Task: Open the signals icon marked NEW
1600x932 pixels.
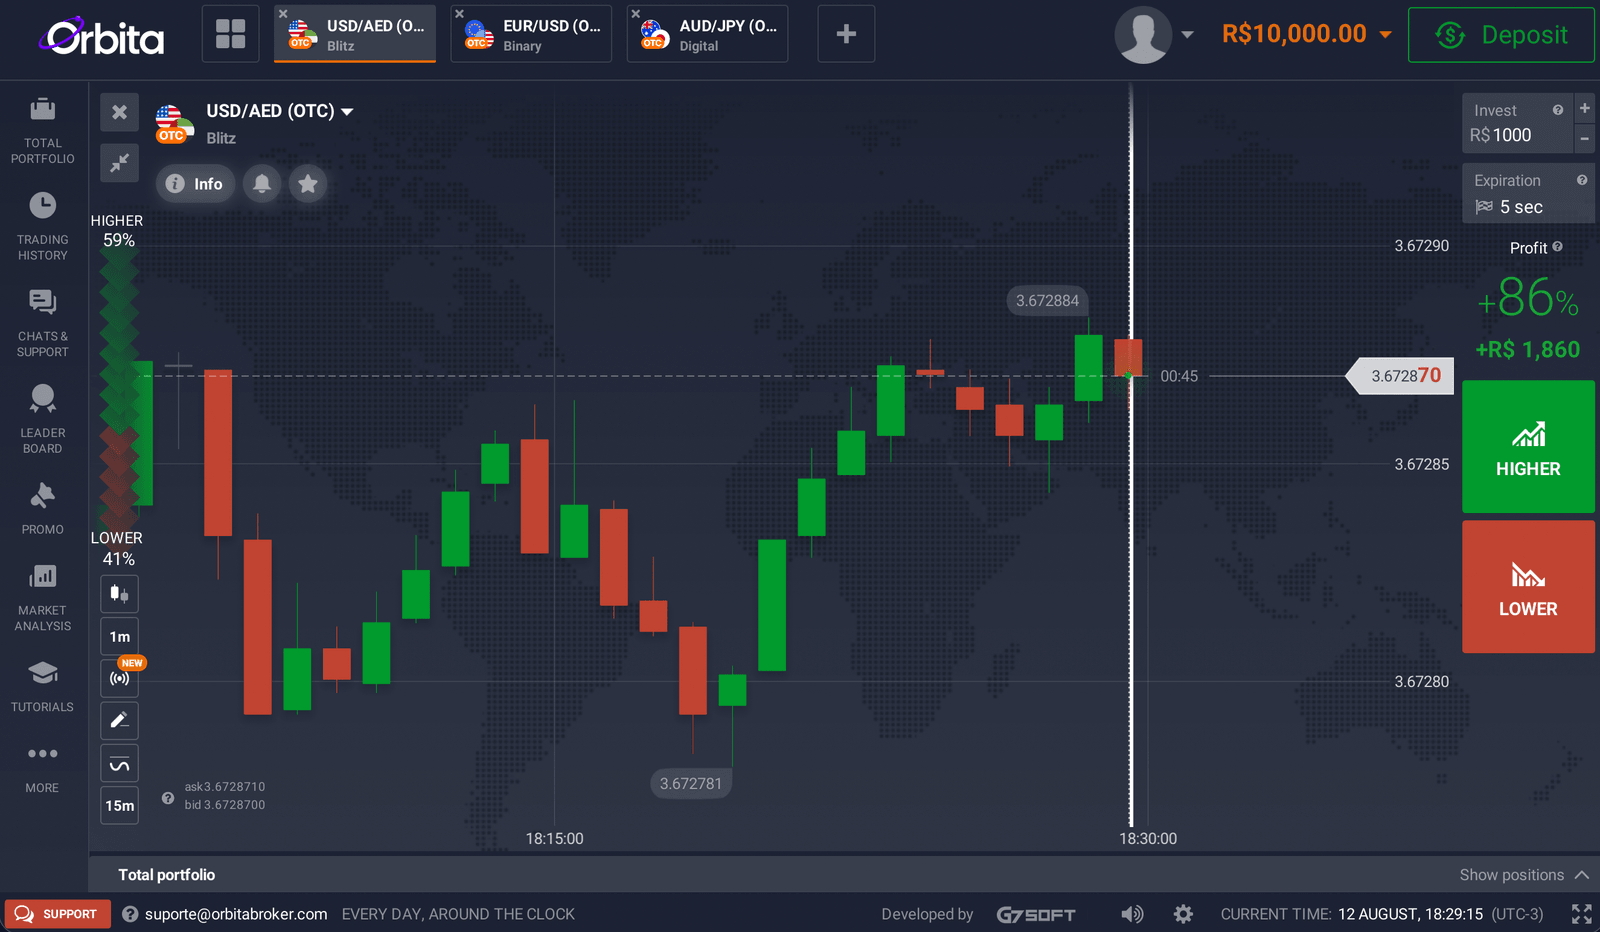Action: click(119, 678)
